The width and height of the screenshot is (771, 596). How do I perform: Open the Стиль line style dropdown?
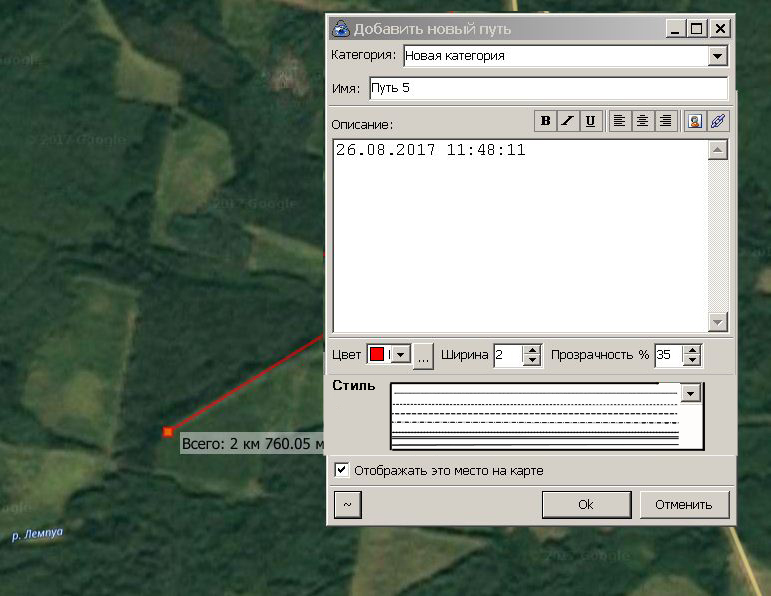691,394
